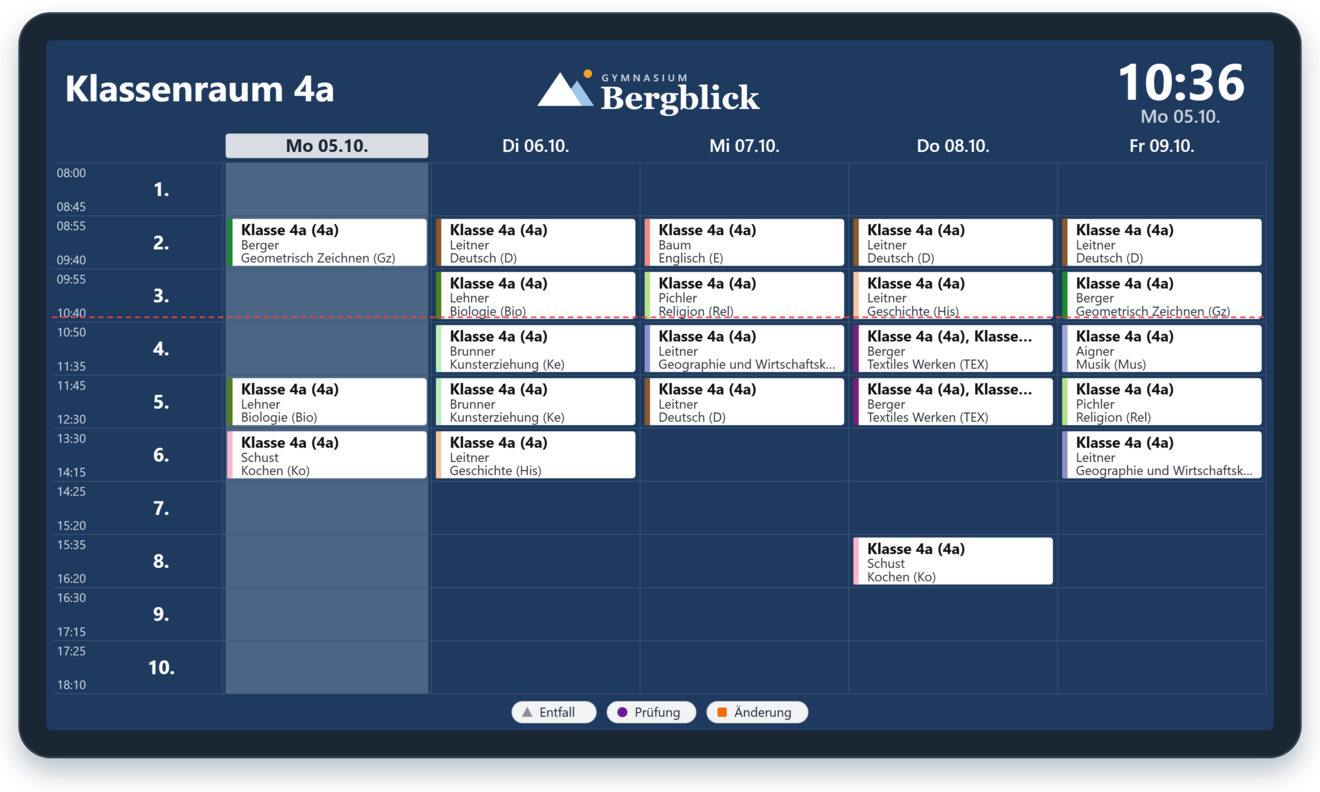
Task: Click the period label "7."
Action: (161, 508)
